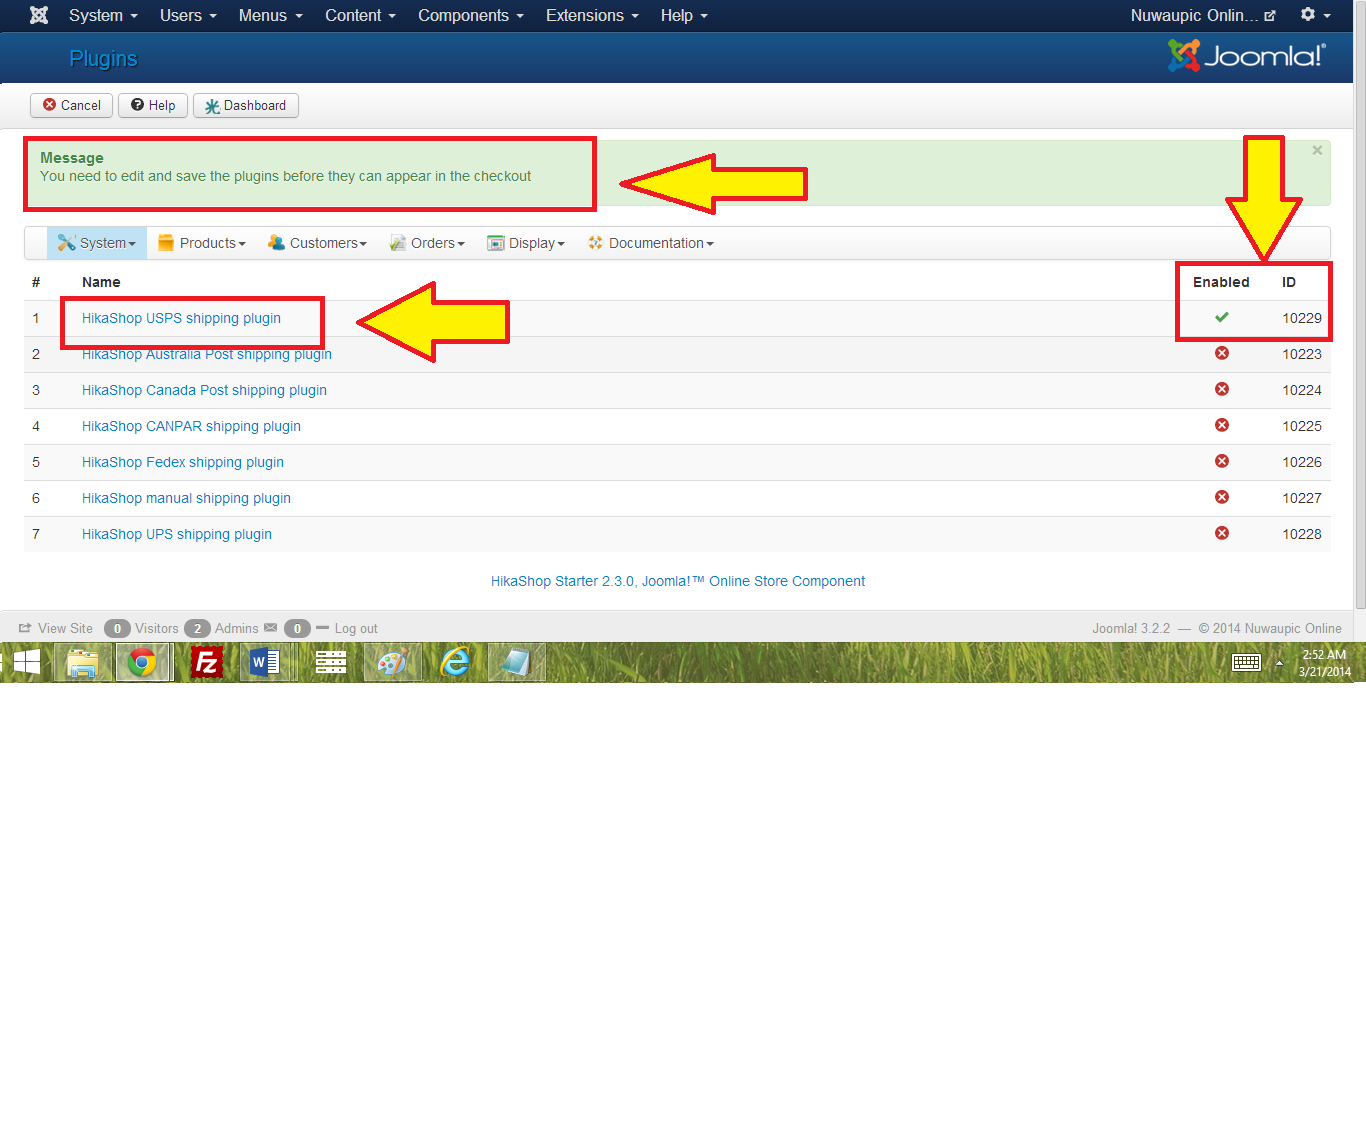1366x1136 pixels.
Task: Click the HikaShop Starter 2.3.0 footer link
Action: 678,581
